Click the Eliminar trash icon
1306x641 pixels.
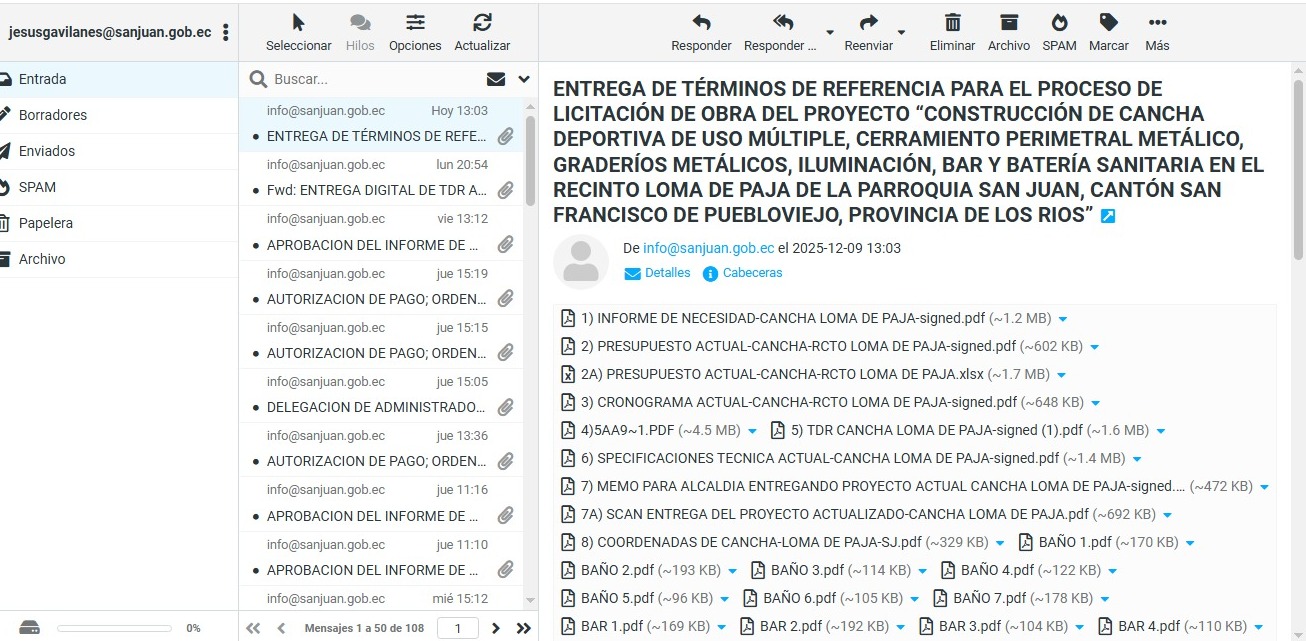(x=952, y=23)
